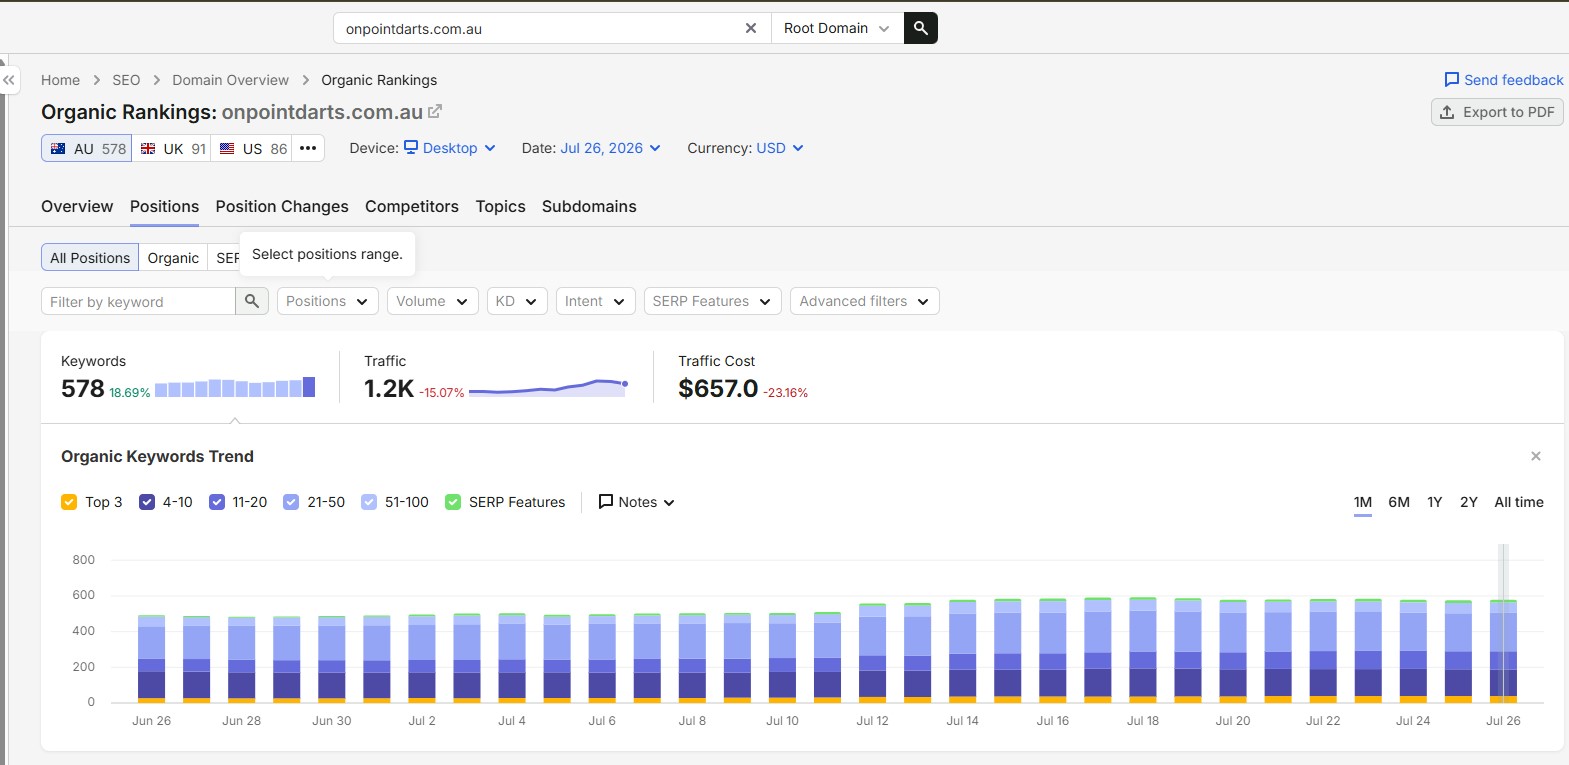Go to Domain Overview breadcrumb
This screenshot has width=1569, height=765.
point(230,80)
